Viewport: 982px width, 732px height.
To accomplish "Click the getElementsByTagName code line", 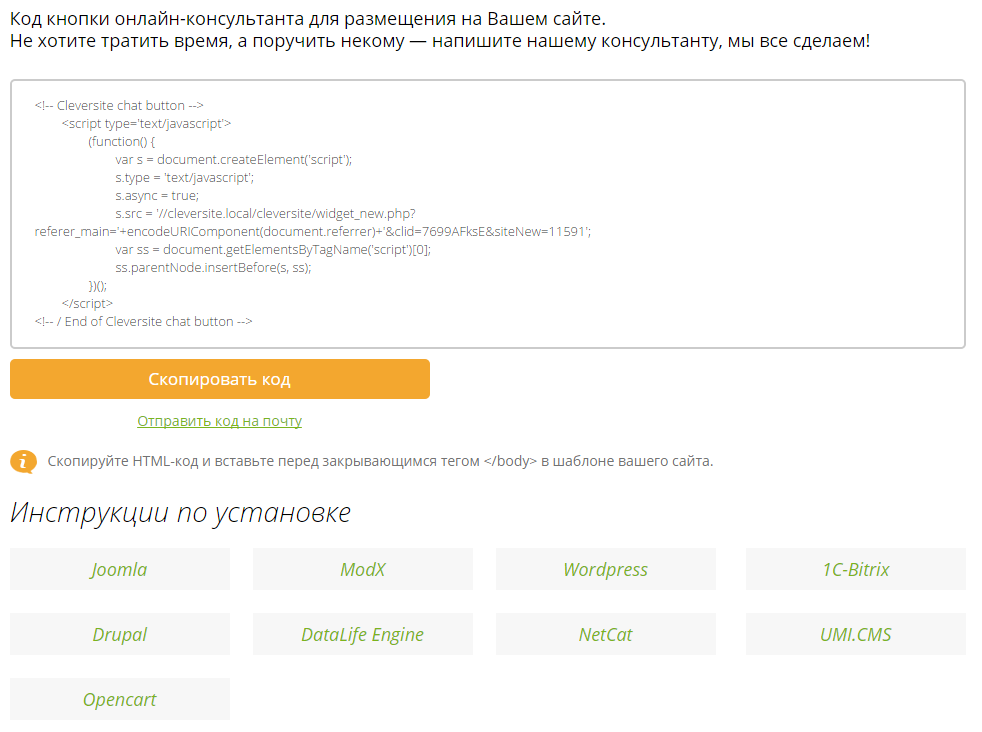I will pos(273,249).
